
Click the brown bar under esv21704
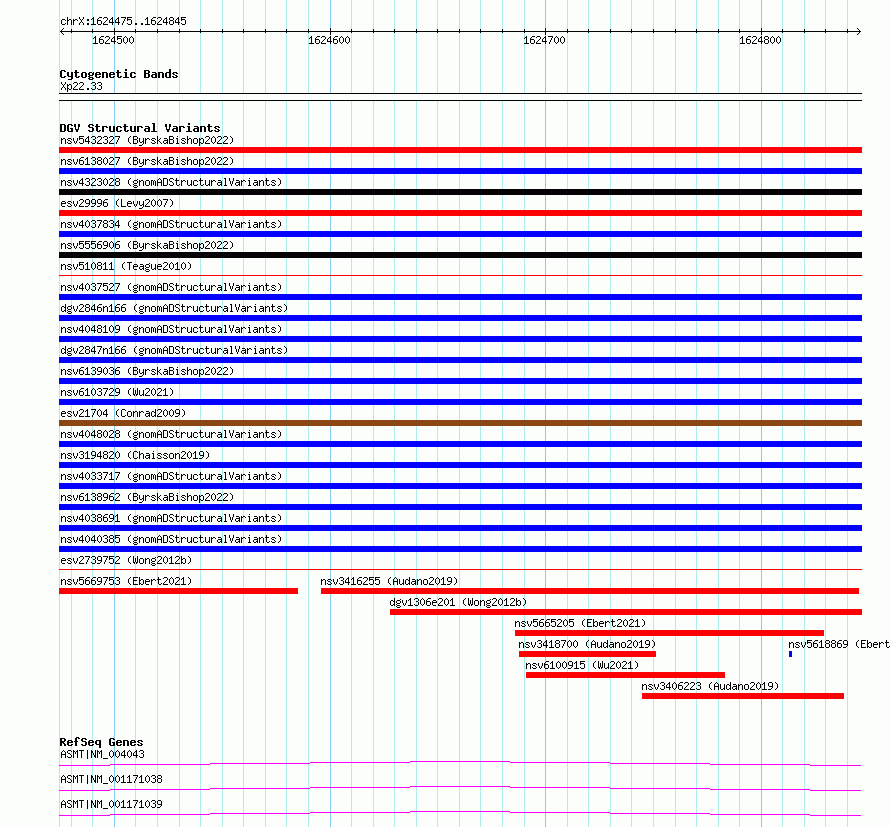point(460,423)
